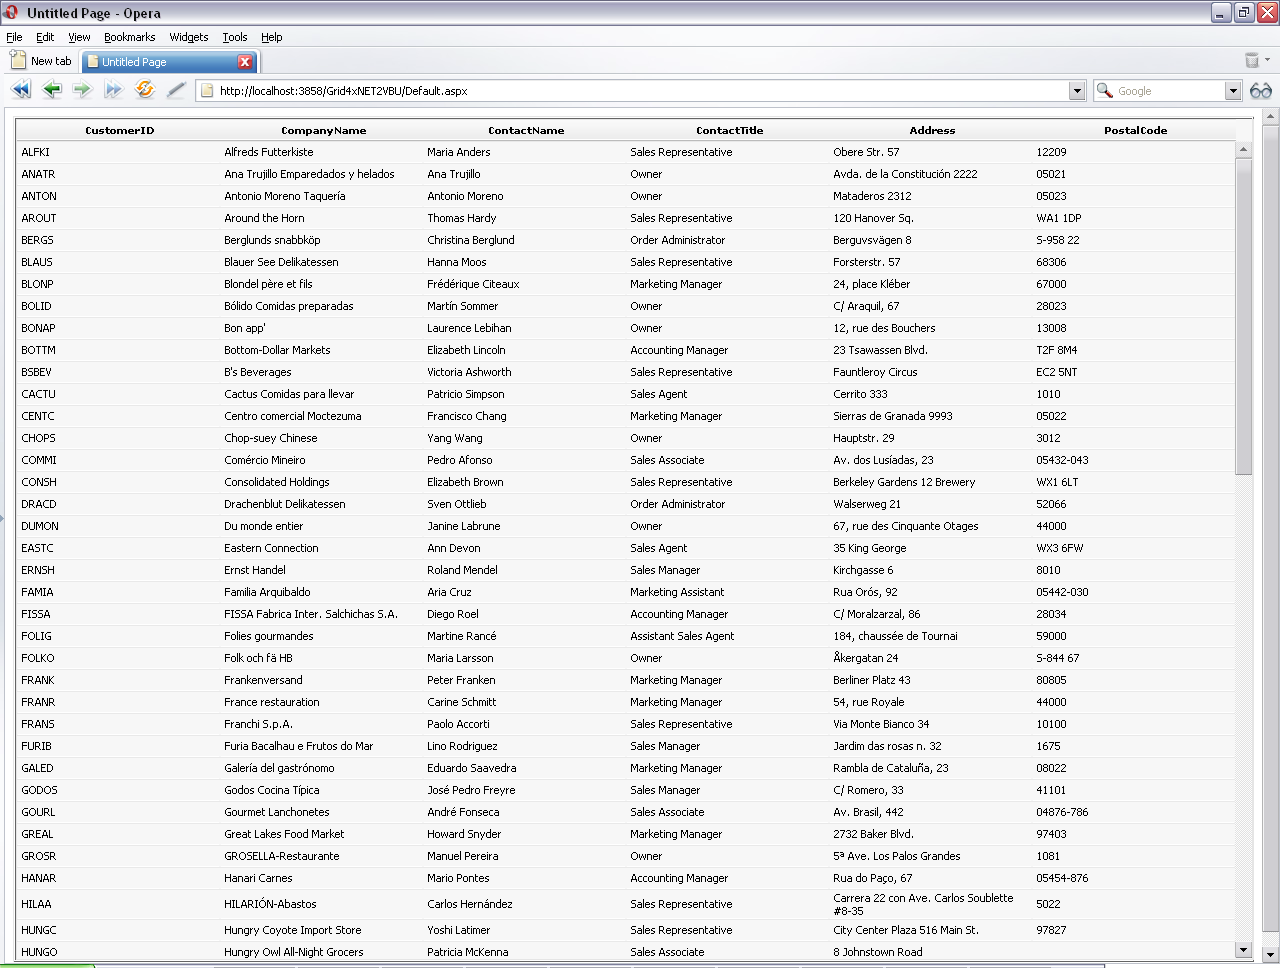This screenshot has height=968, width=1280.
Task: Click the HILARIÓN-Abastos company cell
Action: [270, 904]
